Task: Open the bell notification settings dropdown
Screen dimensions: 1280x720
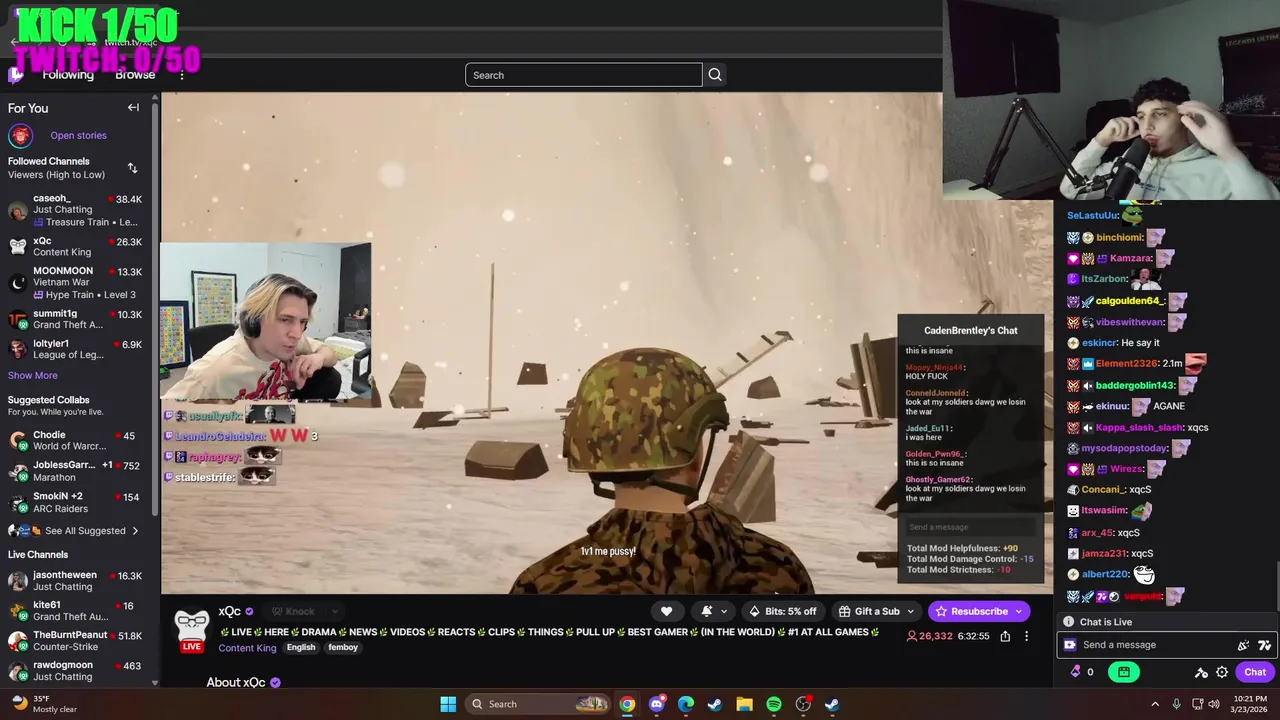Action: click(712, 611)
